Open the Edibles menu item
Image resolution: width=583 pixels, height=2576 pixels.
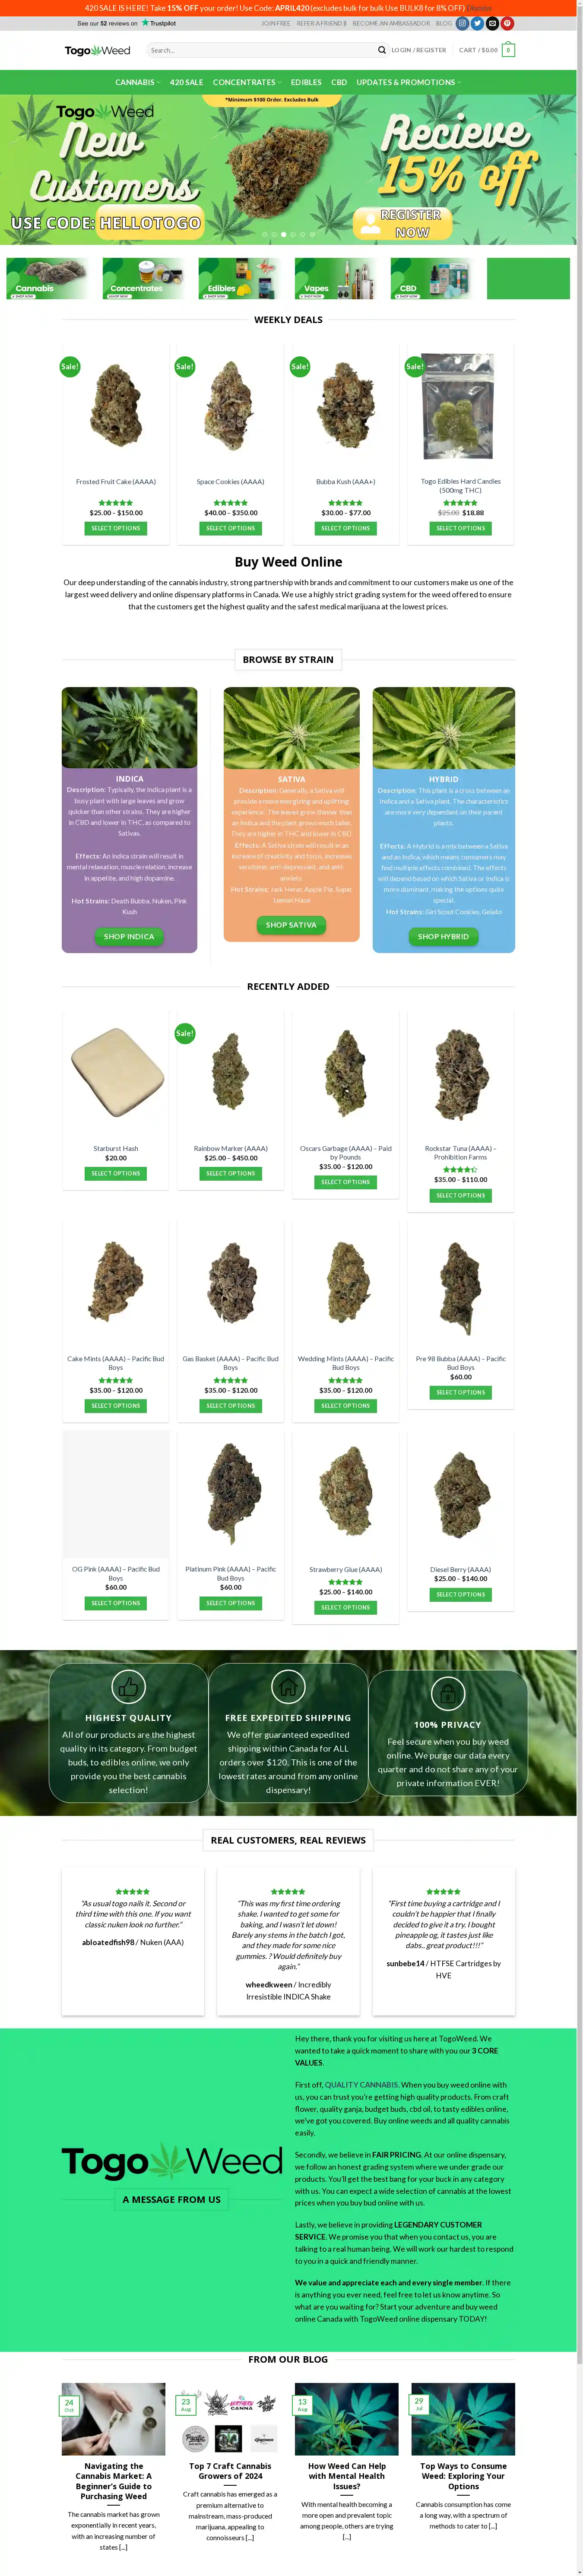tap(306, 82)
